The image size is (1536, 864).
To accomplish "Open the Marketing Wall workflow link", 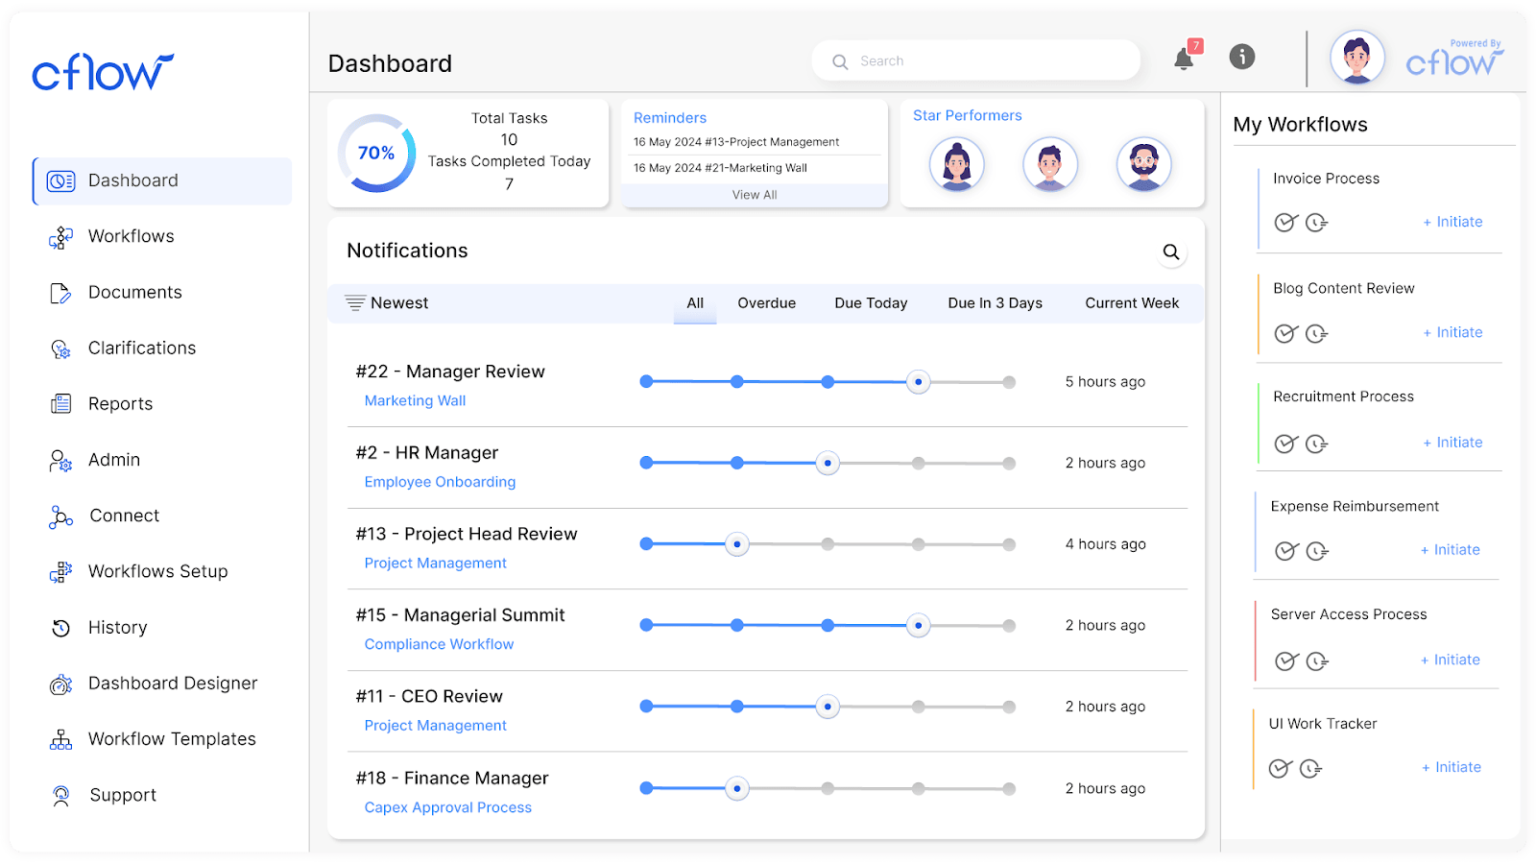I will (415, 400).
